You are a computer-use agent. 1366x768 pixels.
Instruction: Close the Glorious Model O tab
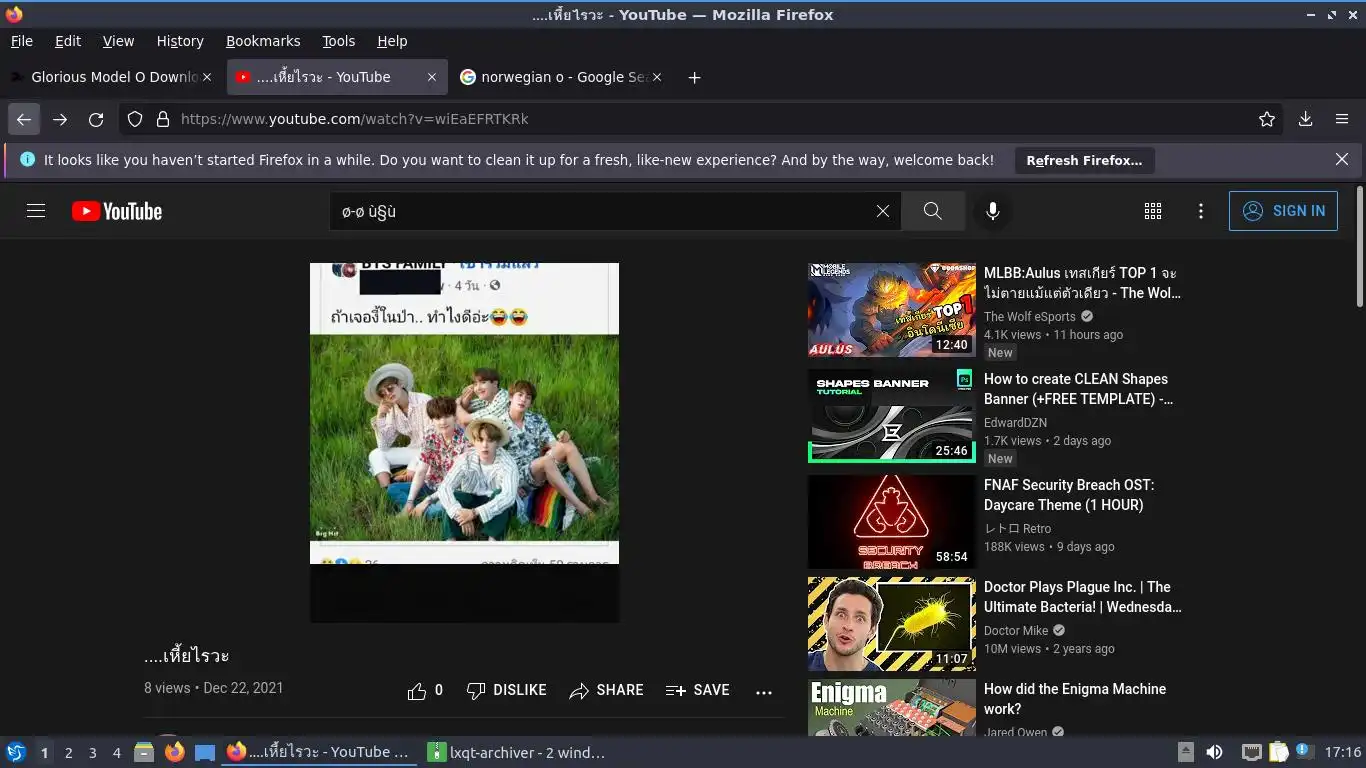click(207, 77)
